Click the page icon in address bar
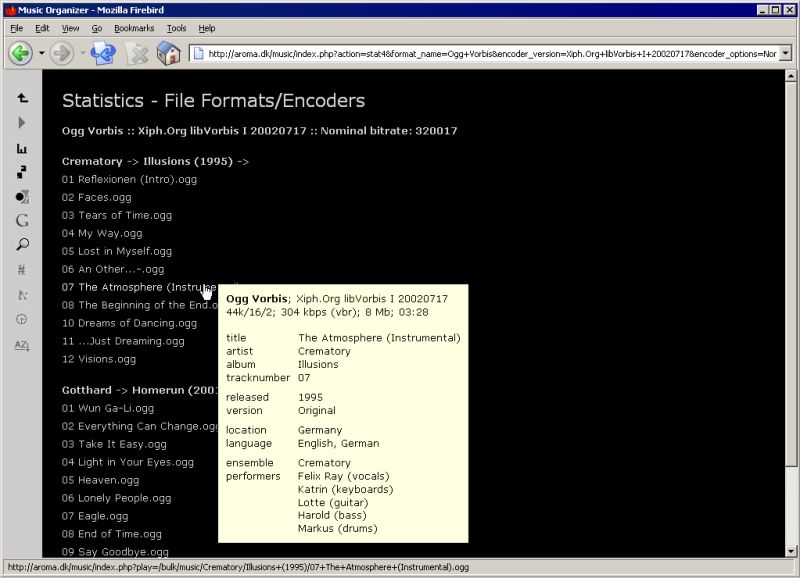 pos(198,53)
